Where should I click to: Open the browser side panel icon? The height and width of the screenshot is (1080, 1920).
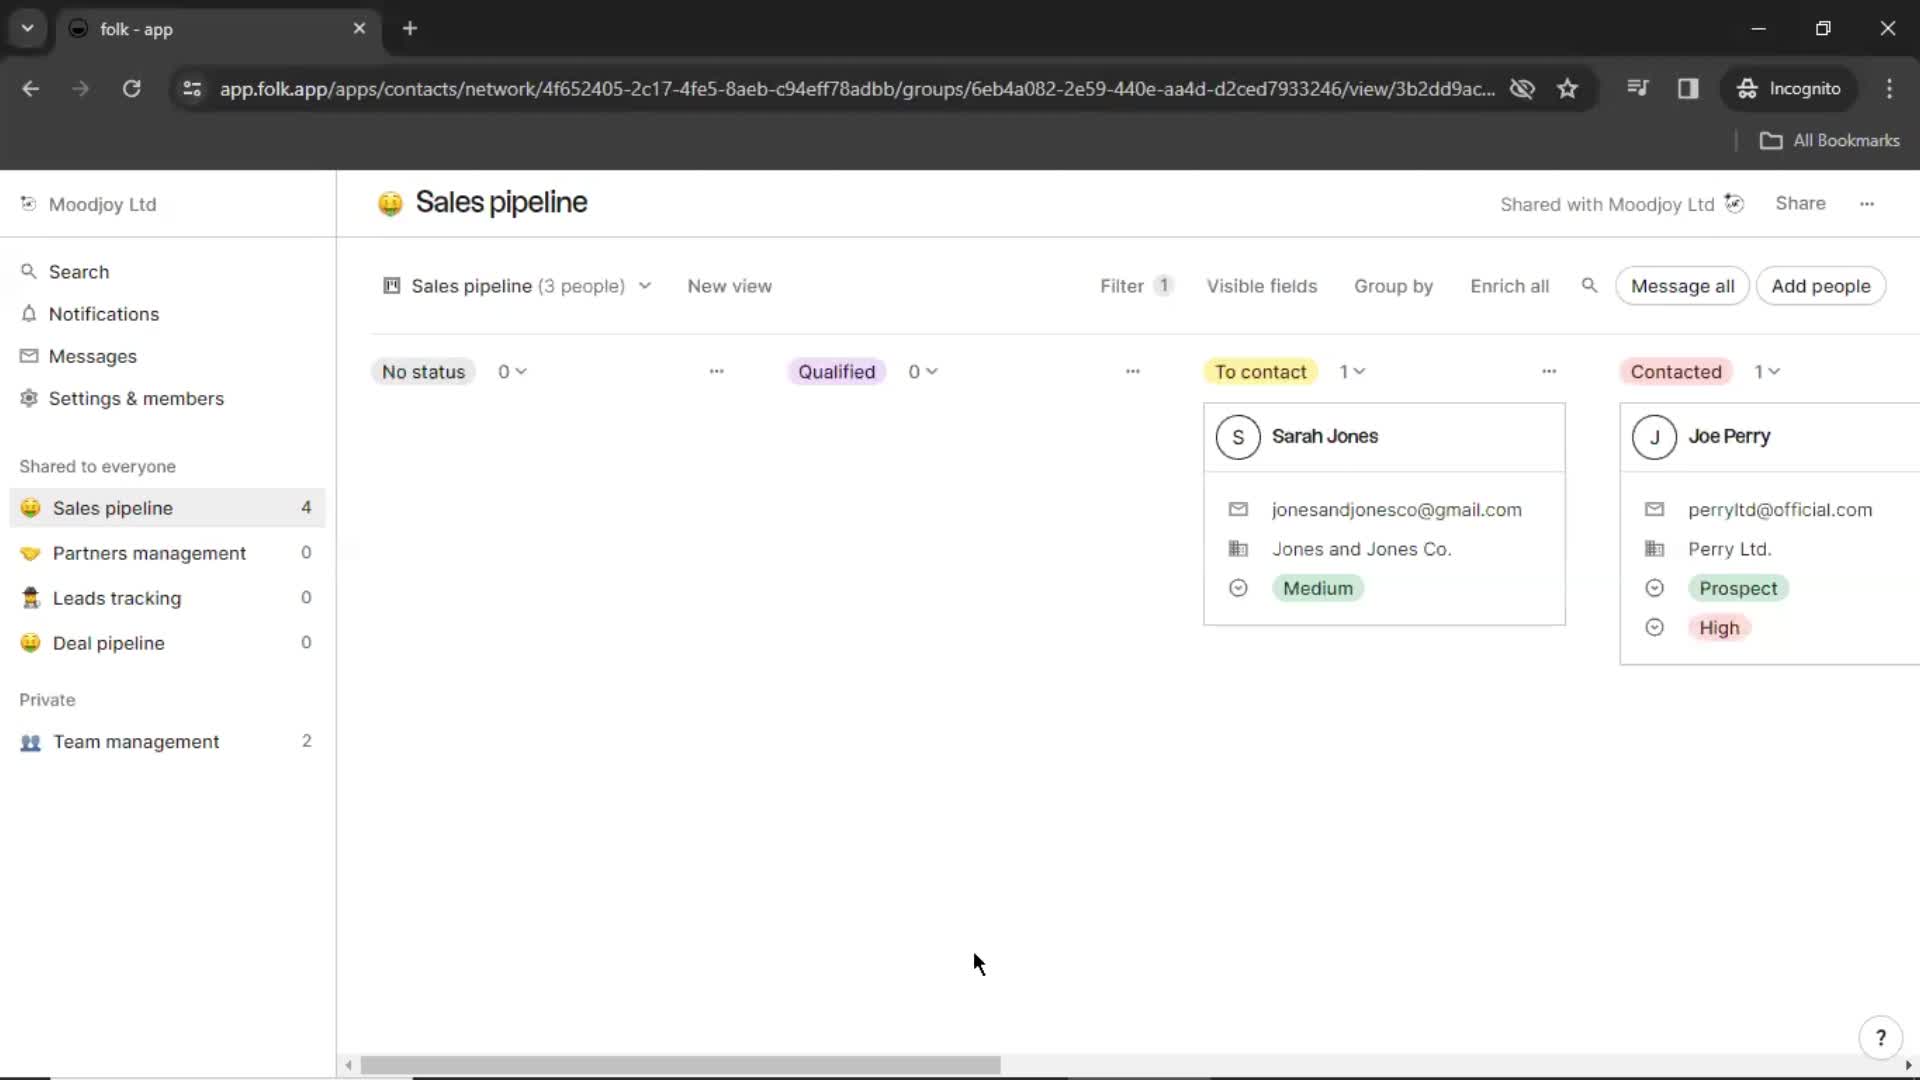tap(1688, 89)
